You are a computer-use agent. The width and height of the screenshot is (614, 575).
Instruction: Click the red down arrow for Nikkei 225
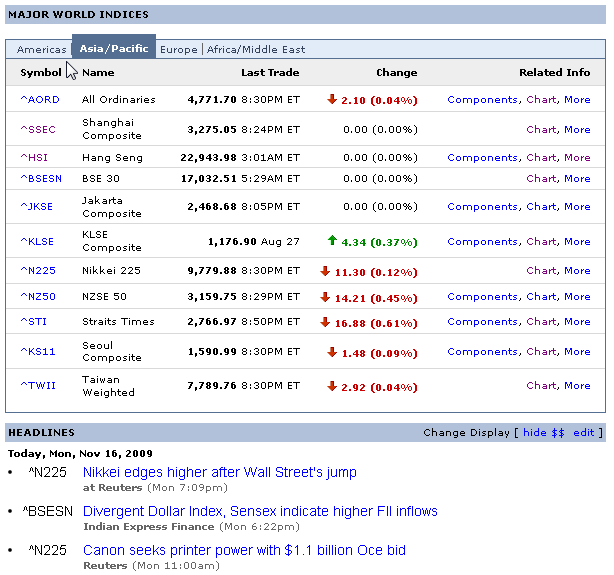click(x=325, y=271)
